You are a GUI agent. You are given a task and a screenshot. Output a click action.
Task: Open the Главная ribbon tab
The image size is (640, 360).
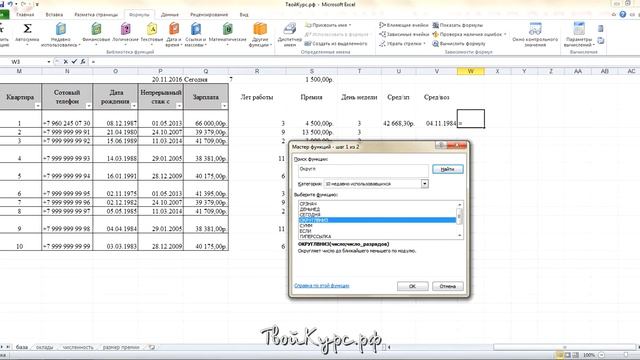[x=25, y=15]
